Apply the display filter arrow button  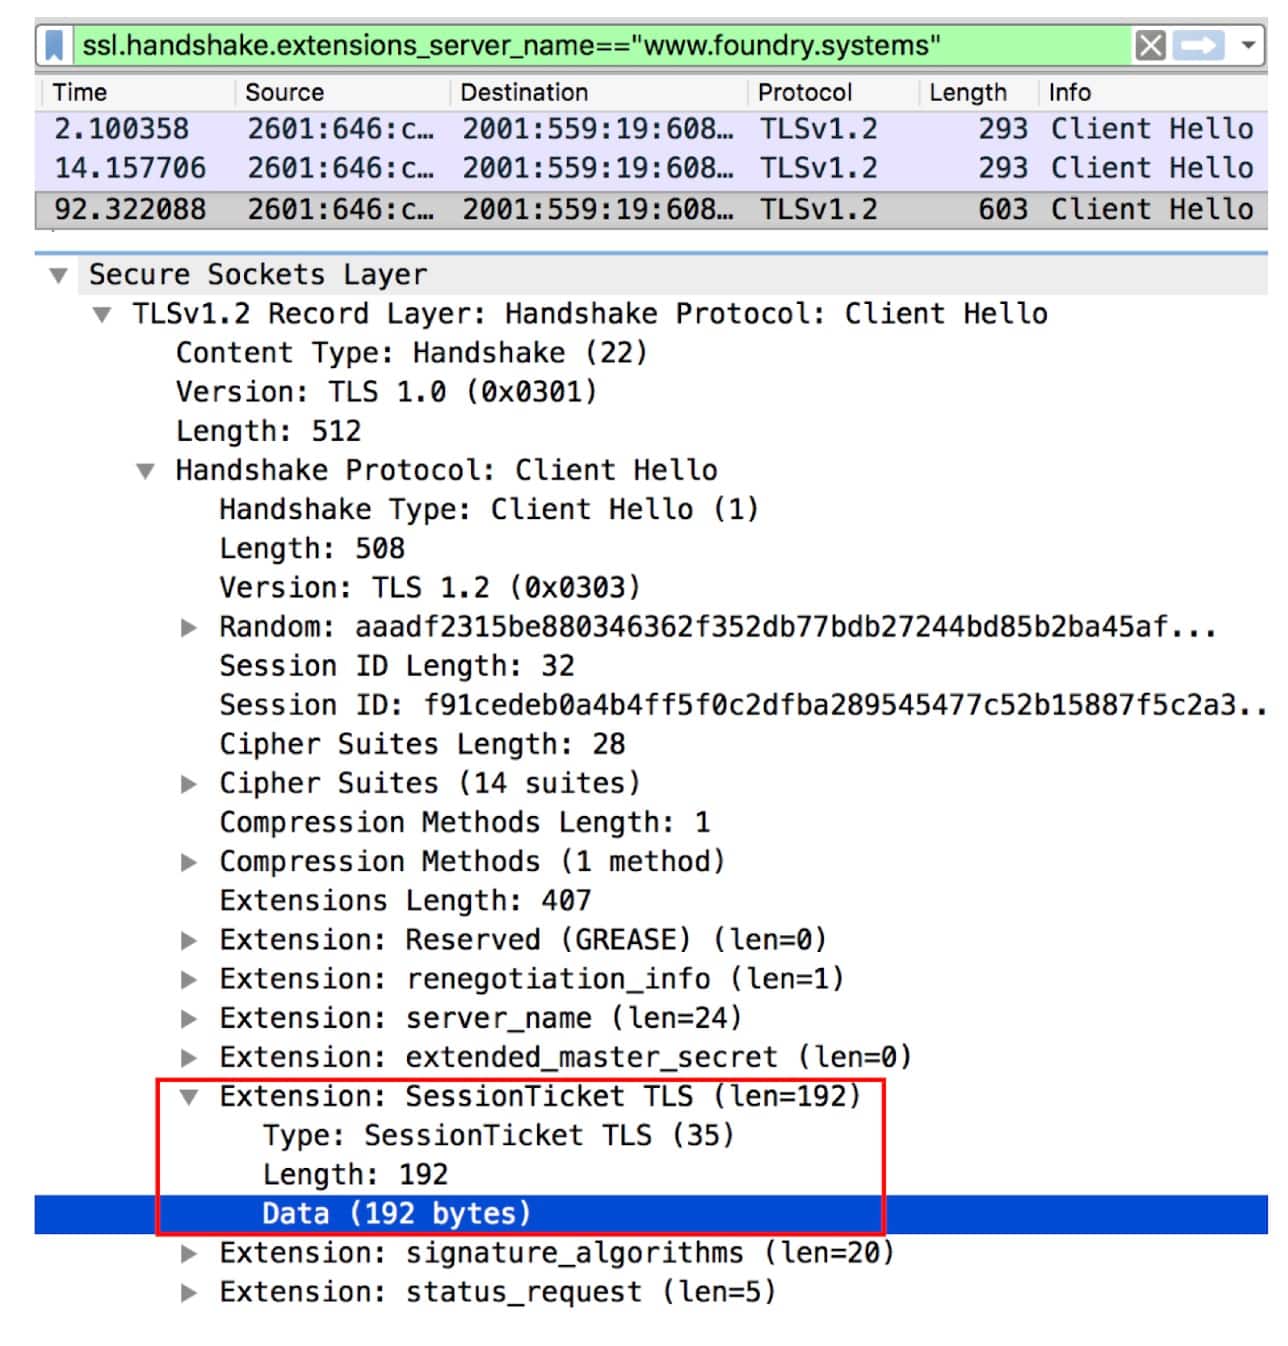1198,45
